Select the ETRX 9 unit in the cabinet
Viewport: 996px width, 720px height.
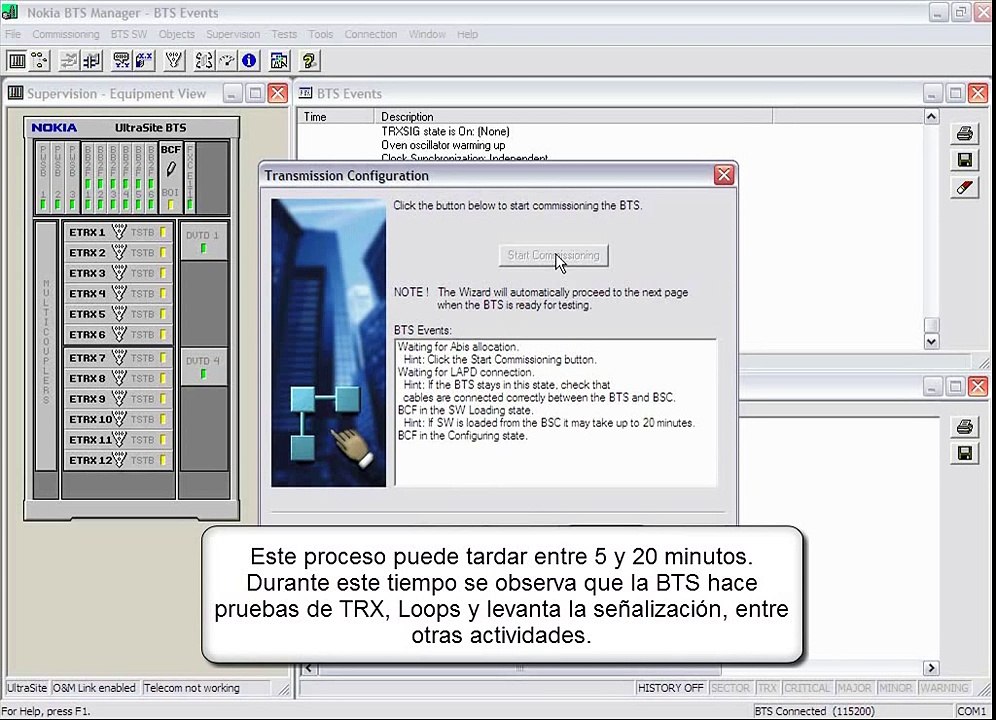(x=118, y=398)
